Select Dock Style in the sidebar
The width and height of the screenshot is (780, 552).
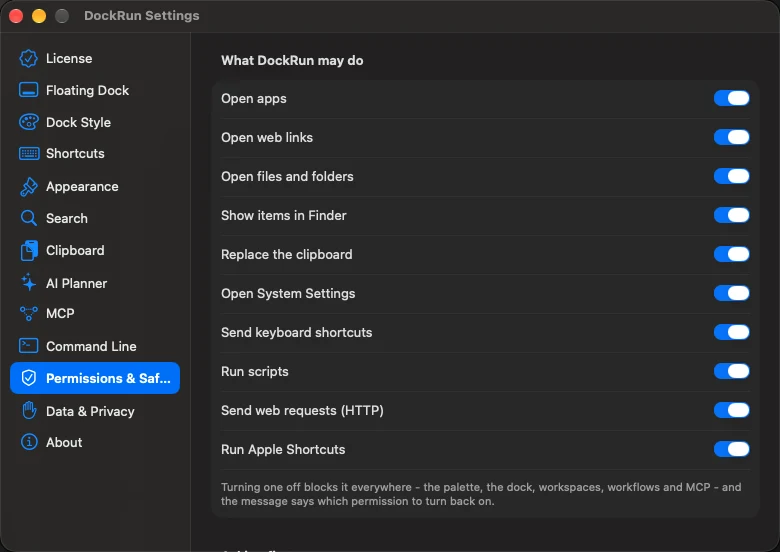pyautogui.click(x=95, y=122)
